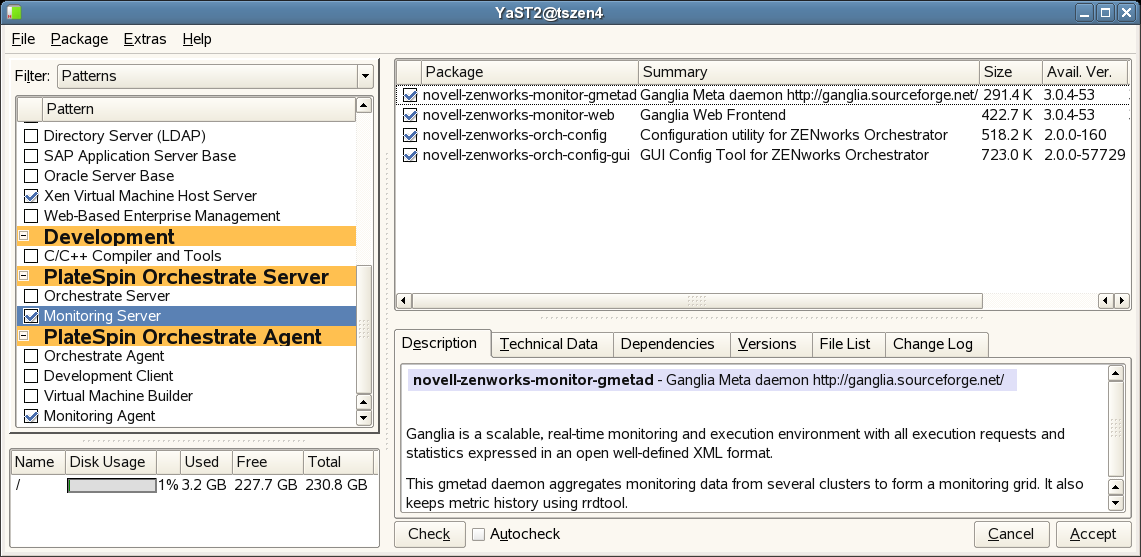The image size is (1141, 557).
Task: Click the Free column header
Action: [x=267, y=462]
